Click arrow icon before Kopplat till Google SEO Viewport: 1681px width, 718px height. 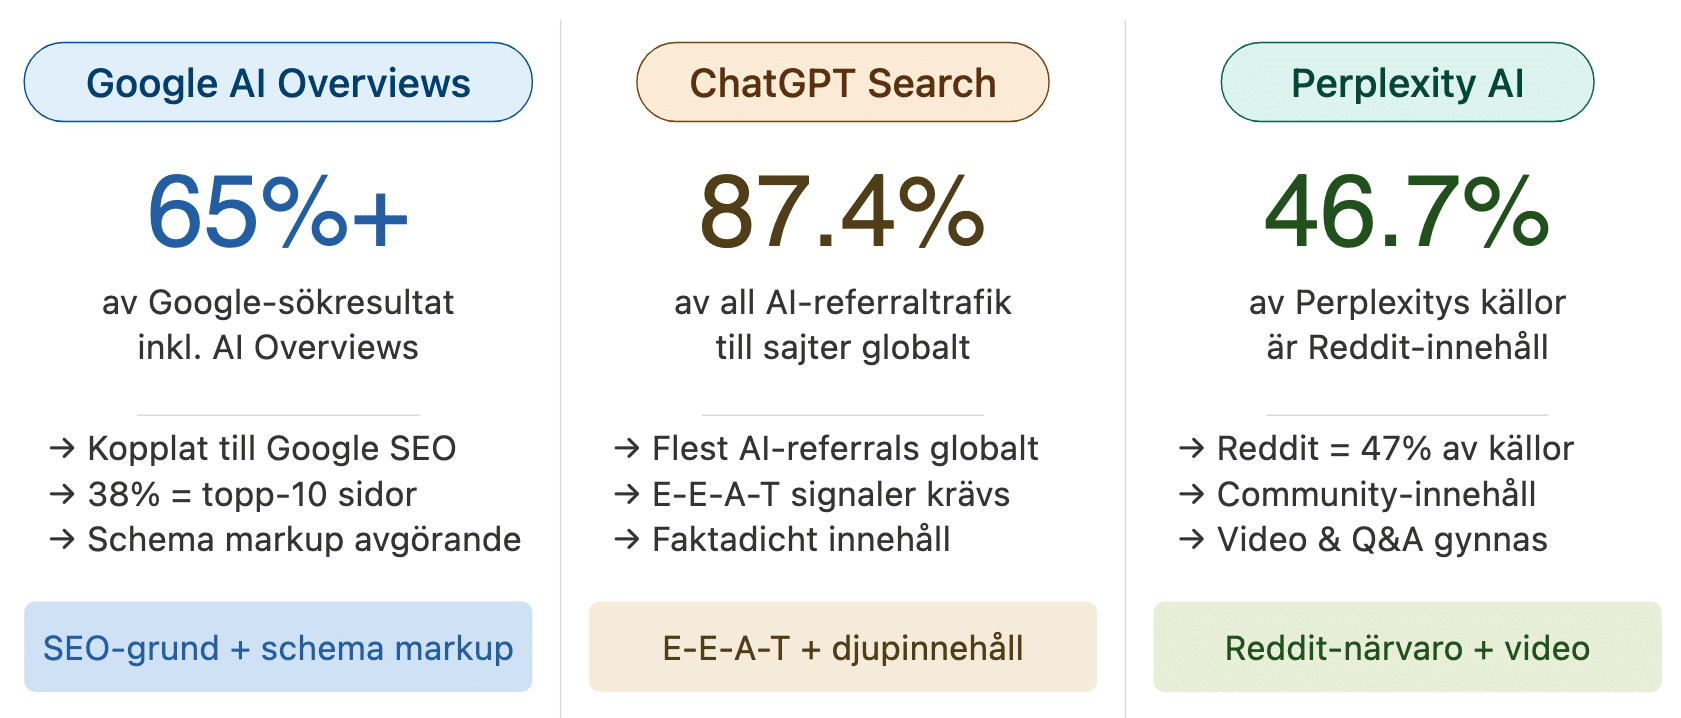tap(62, 448)
